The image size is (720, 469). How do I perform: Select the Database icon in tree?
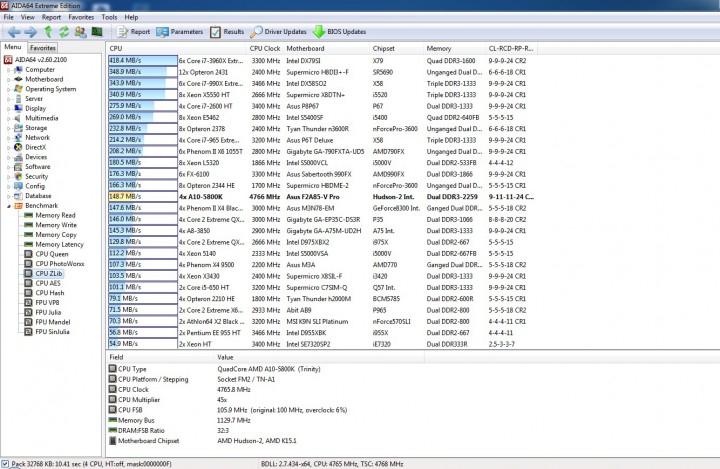[x=18, y=196]
